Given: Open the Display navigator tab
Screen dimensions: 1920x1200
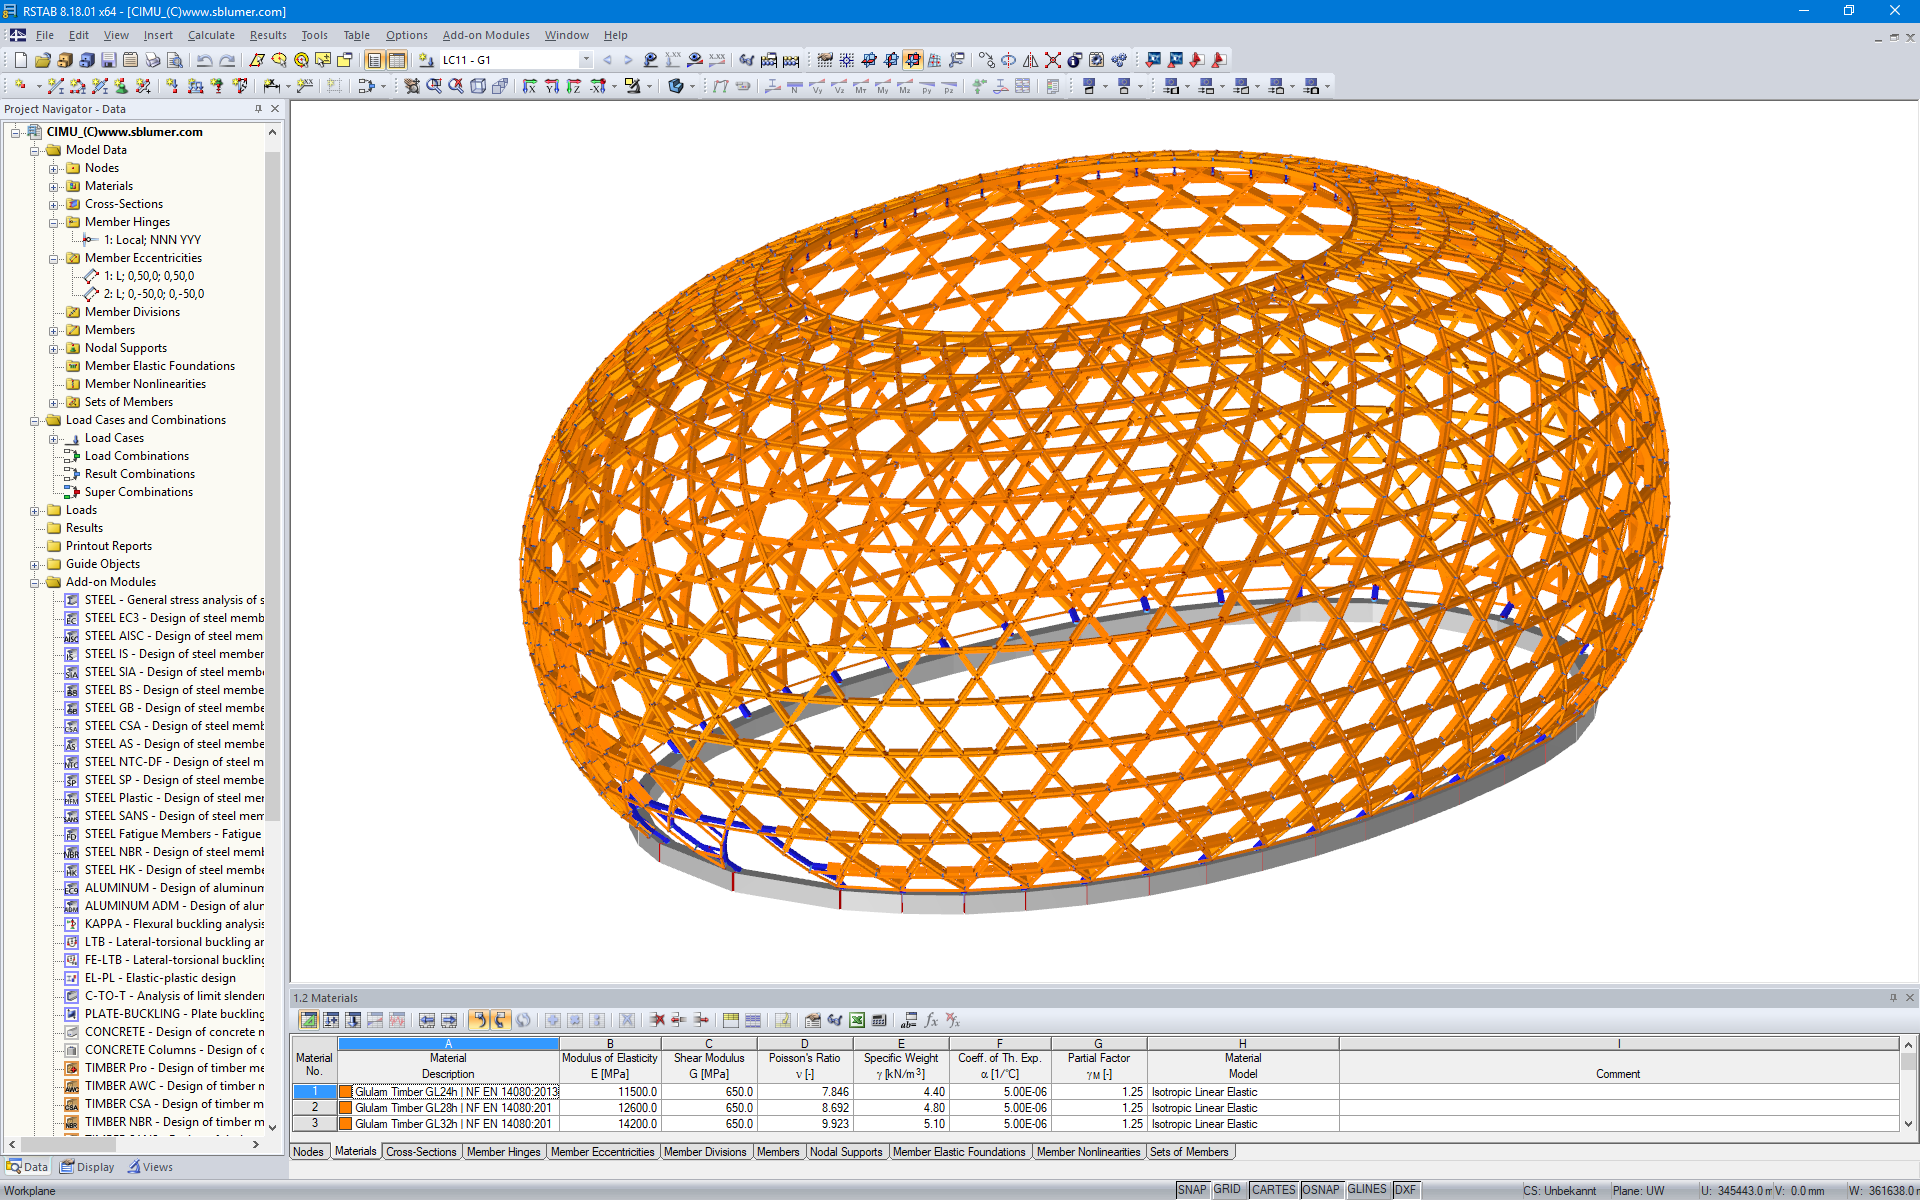Looking at the screenshot, I should (x=87, y=1167).
